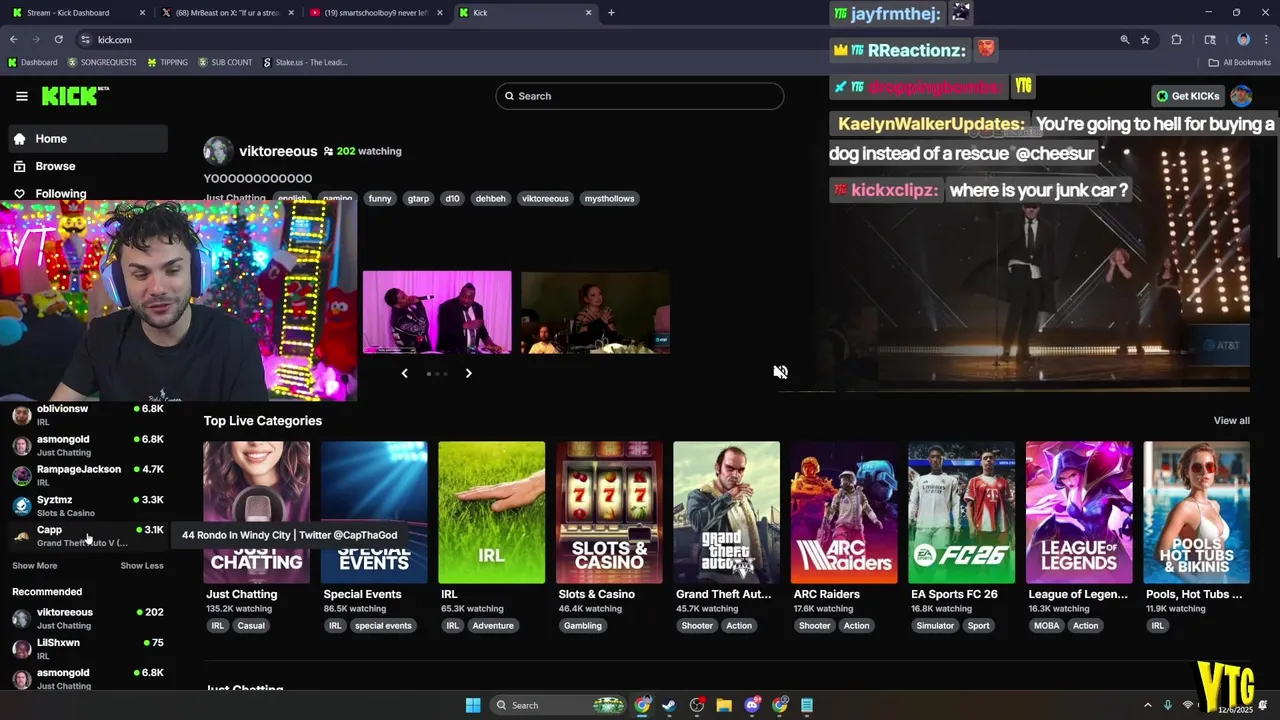Open Pools, Hot Tubs & Bikinis card
This screenshot has width=1280, height=720.
[1196, 512]
